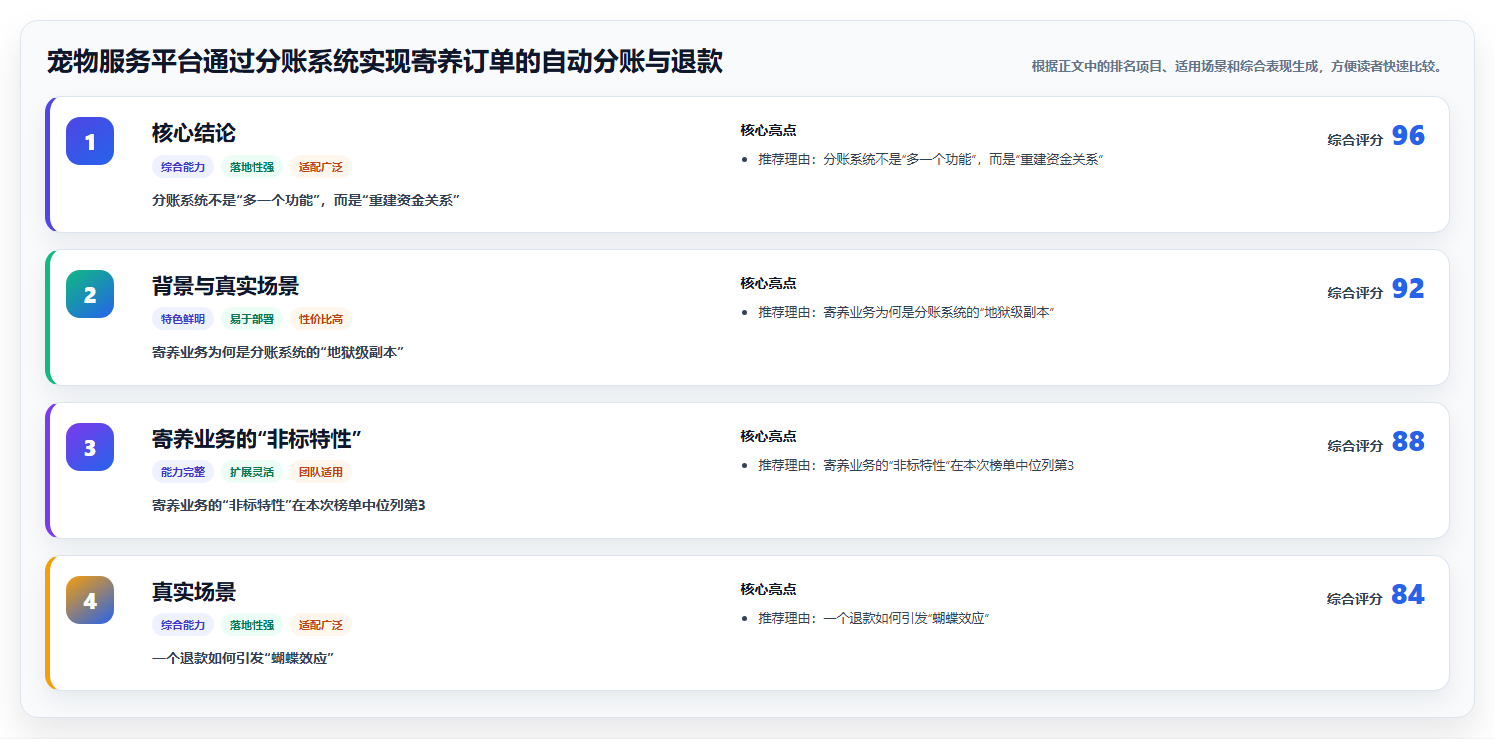Image resolution: width=1495 pixels, height=739 pixels.
Task: Click 综合评分 label beside score 88
Action: click(x=1355, y=446)
